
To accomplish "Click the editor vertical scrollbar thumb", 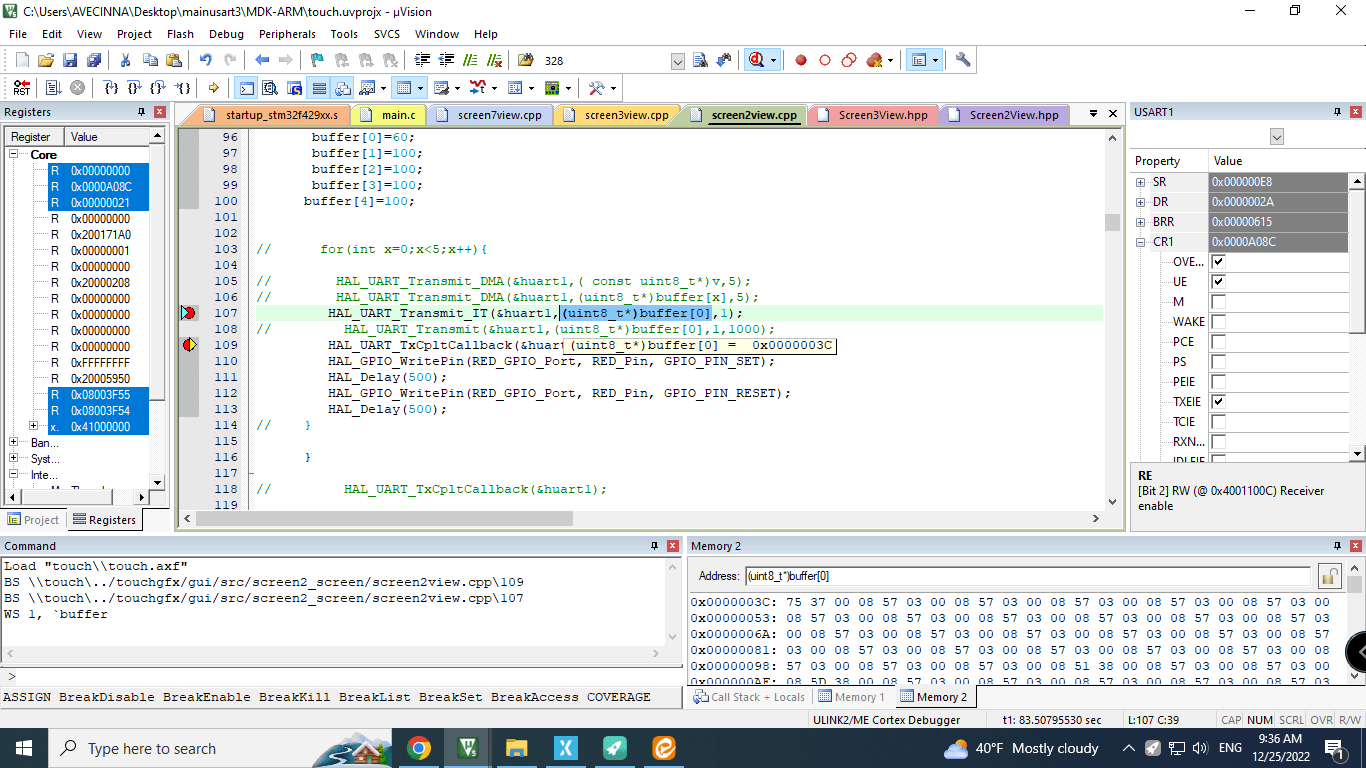I will [x=1112, y=222].
